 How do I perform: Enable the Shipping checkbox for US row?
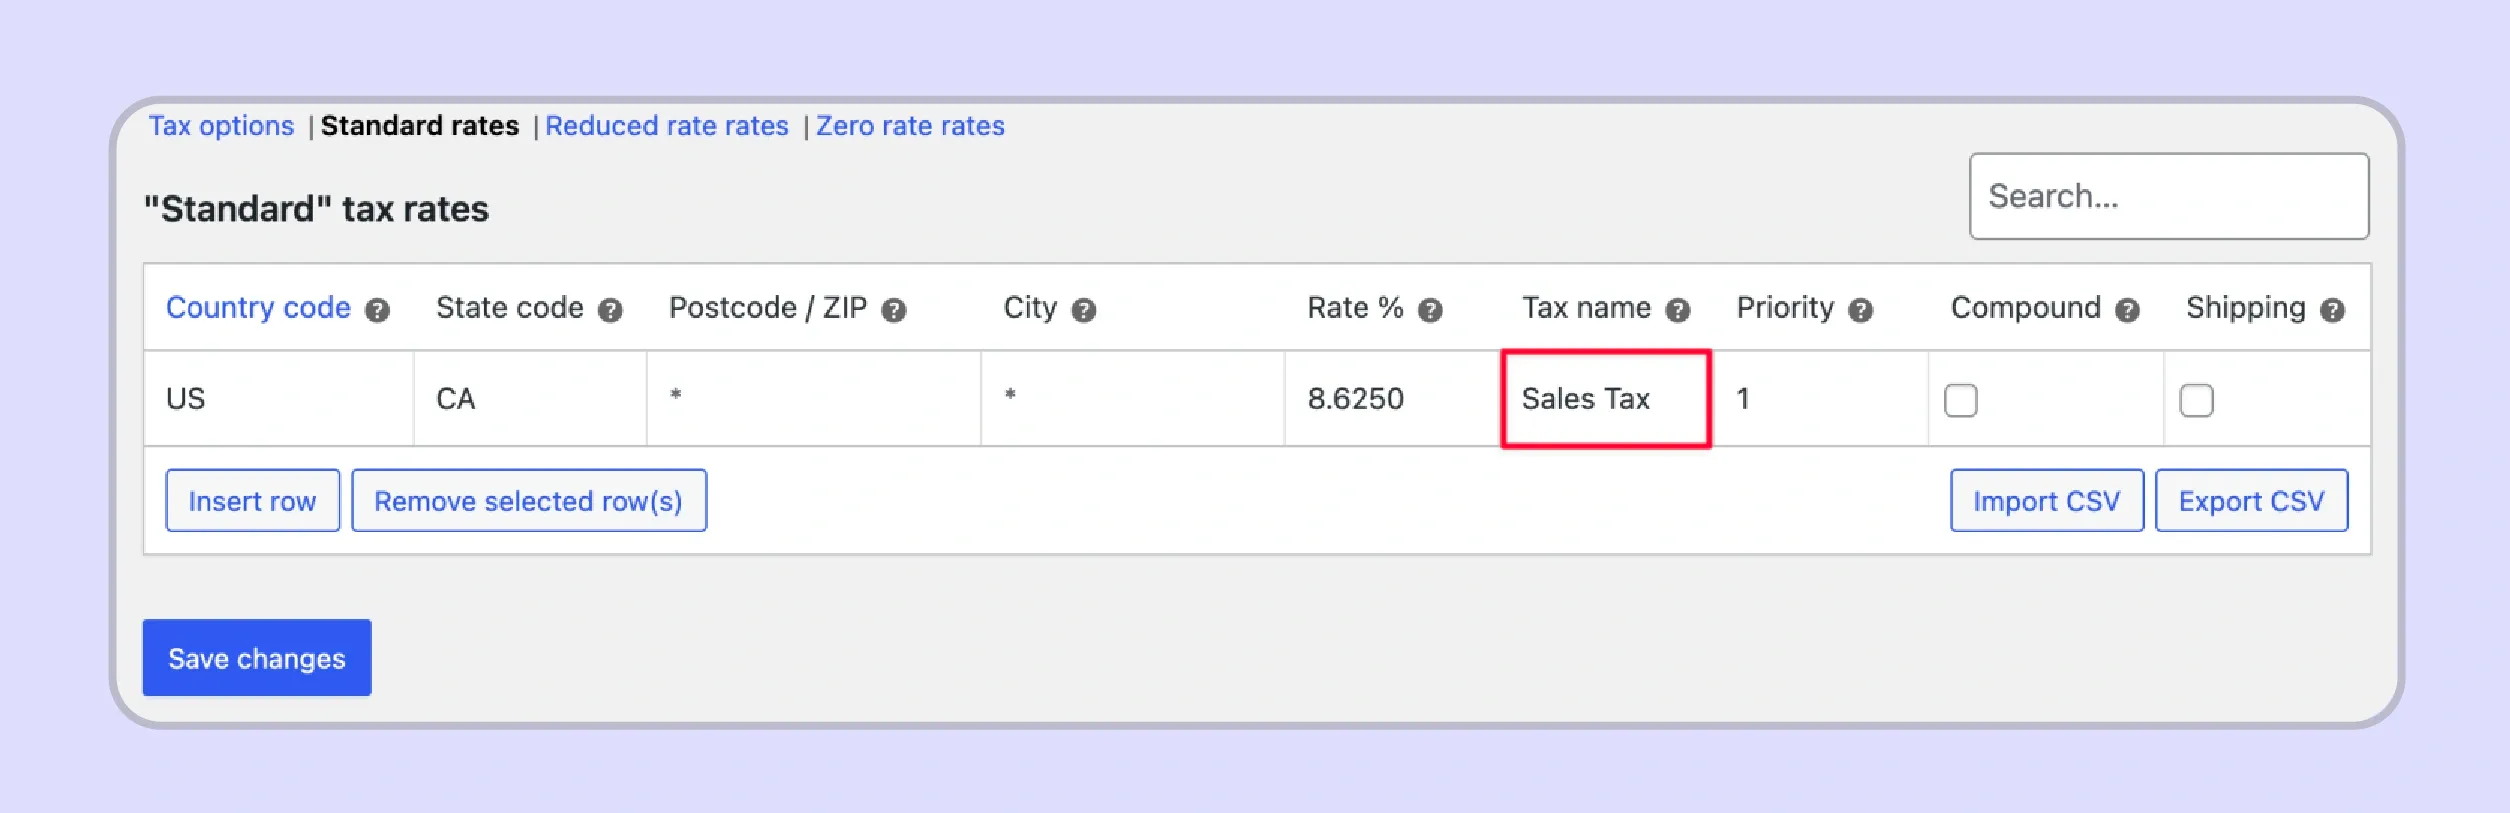(2197, 400)
